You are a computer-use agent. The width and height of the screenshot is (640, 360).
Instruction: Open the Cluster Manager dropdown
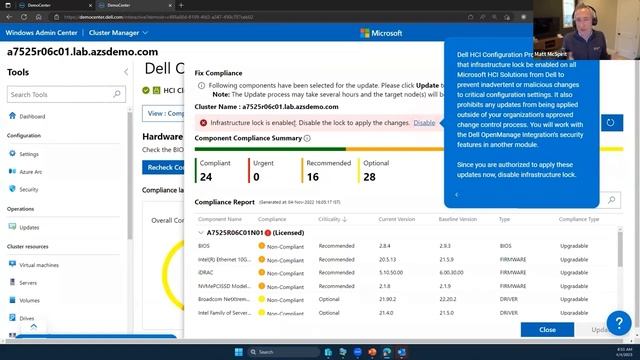[x=118, y=33]
